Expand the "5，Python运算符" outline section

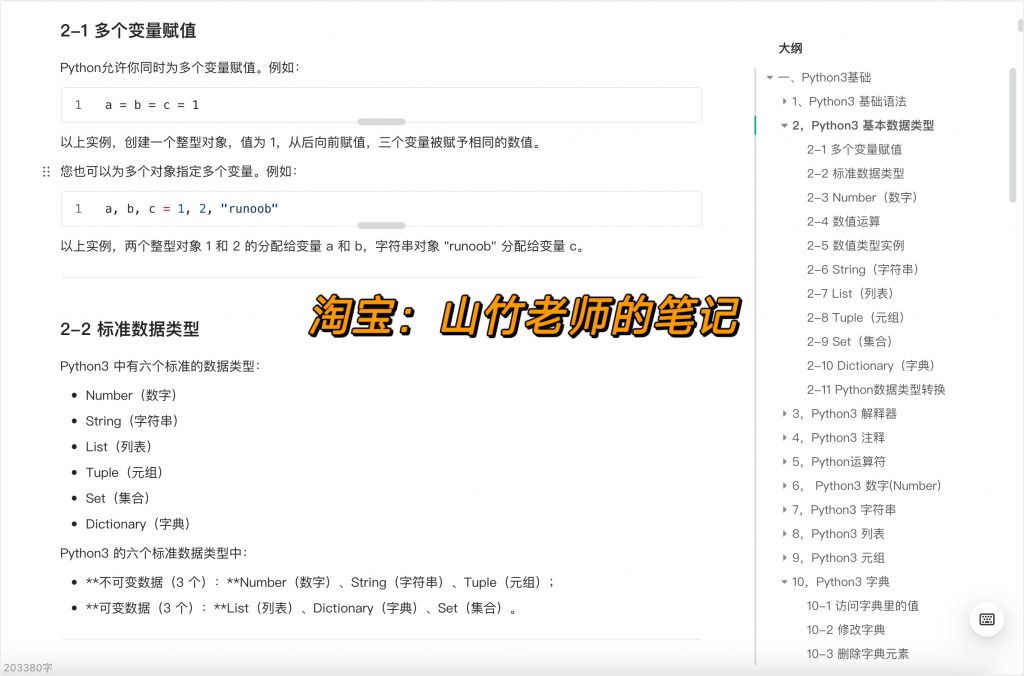click(785, 461)
